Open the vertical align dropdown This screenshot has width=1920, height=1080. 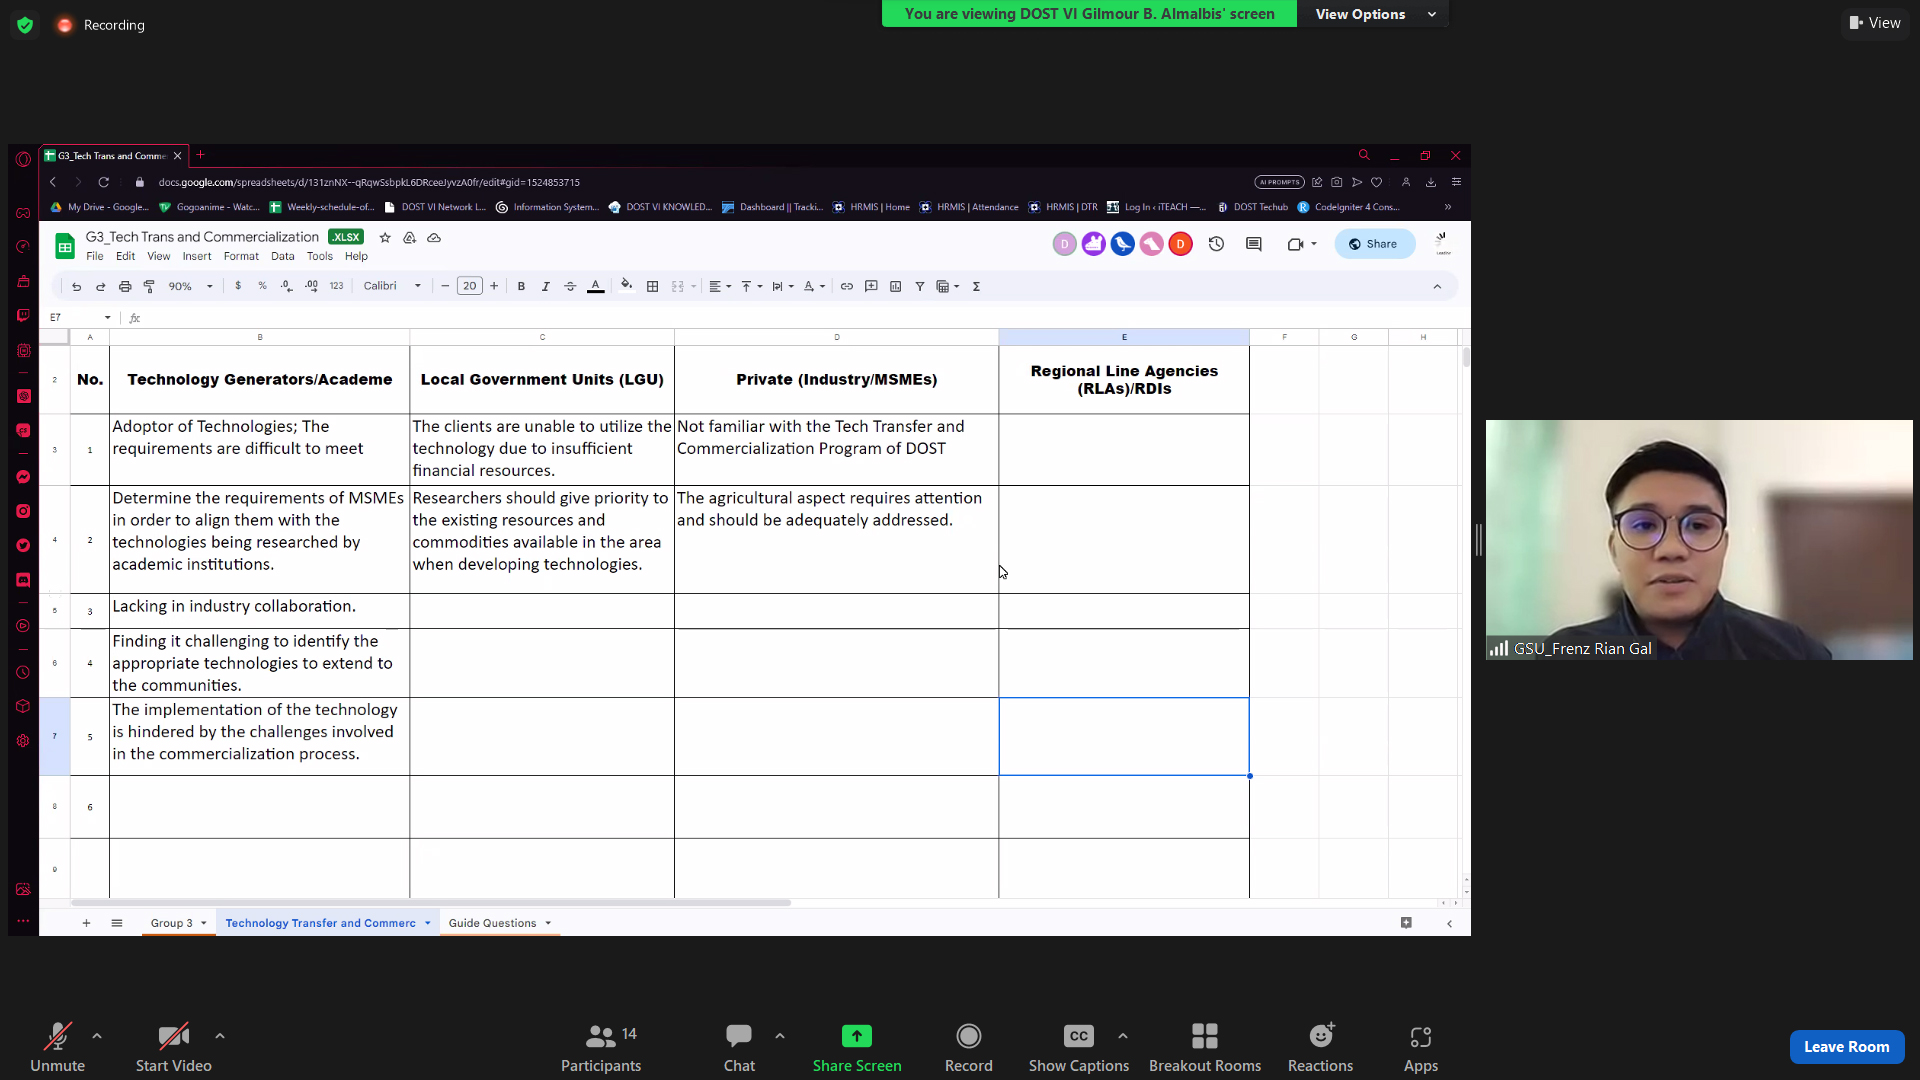pos(752,286)
